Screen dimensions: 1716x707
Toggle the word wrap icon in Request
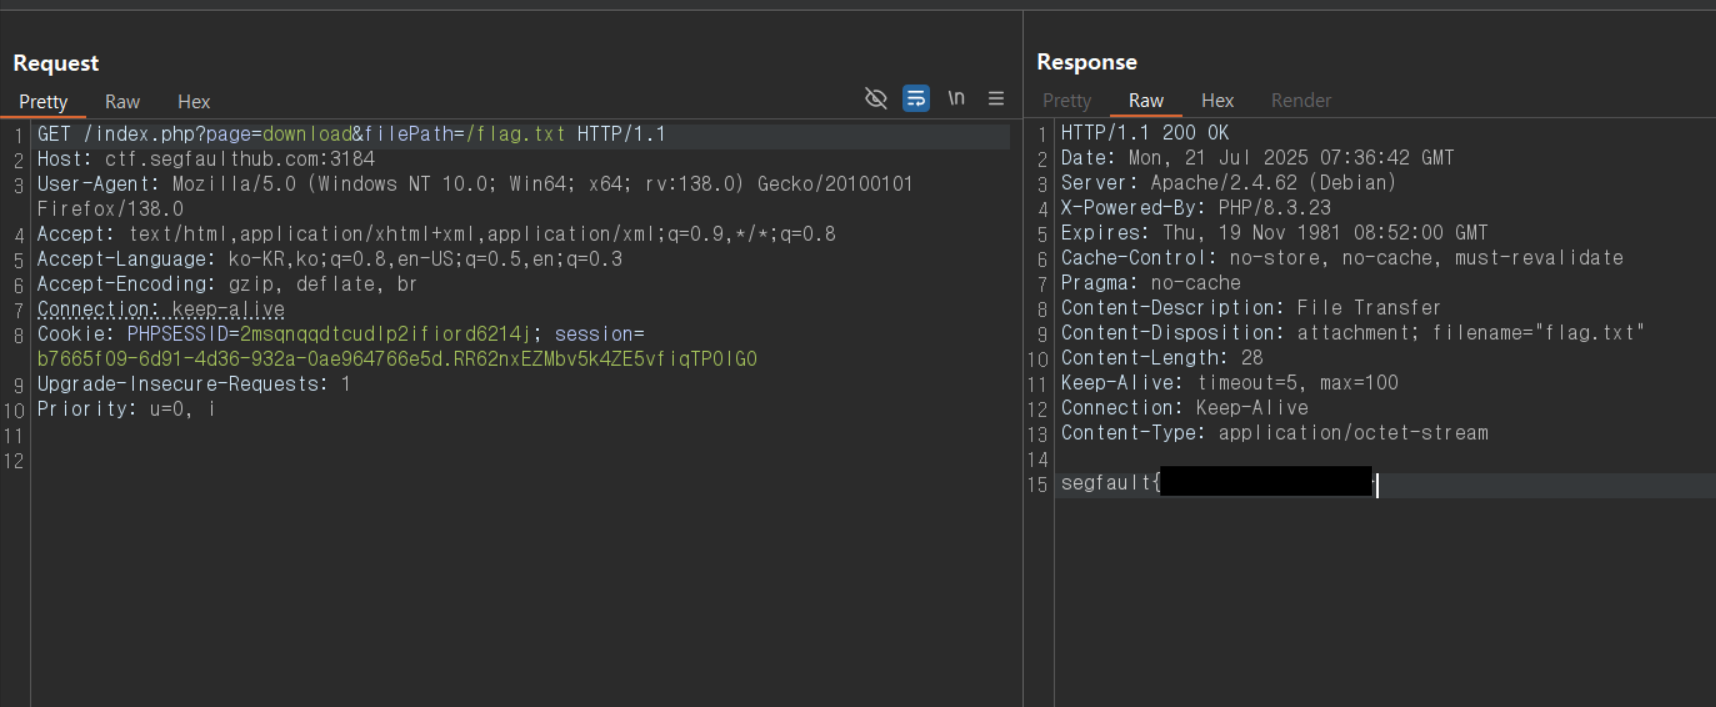tap(916, 98)
